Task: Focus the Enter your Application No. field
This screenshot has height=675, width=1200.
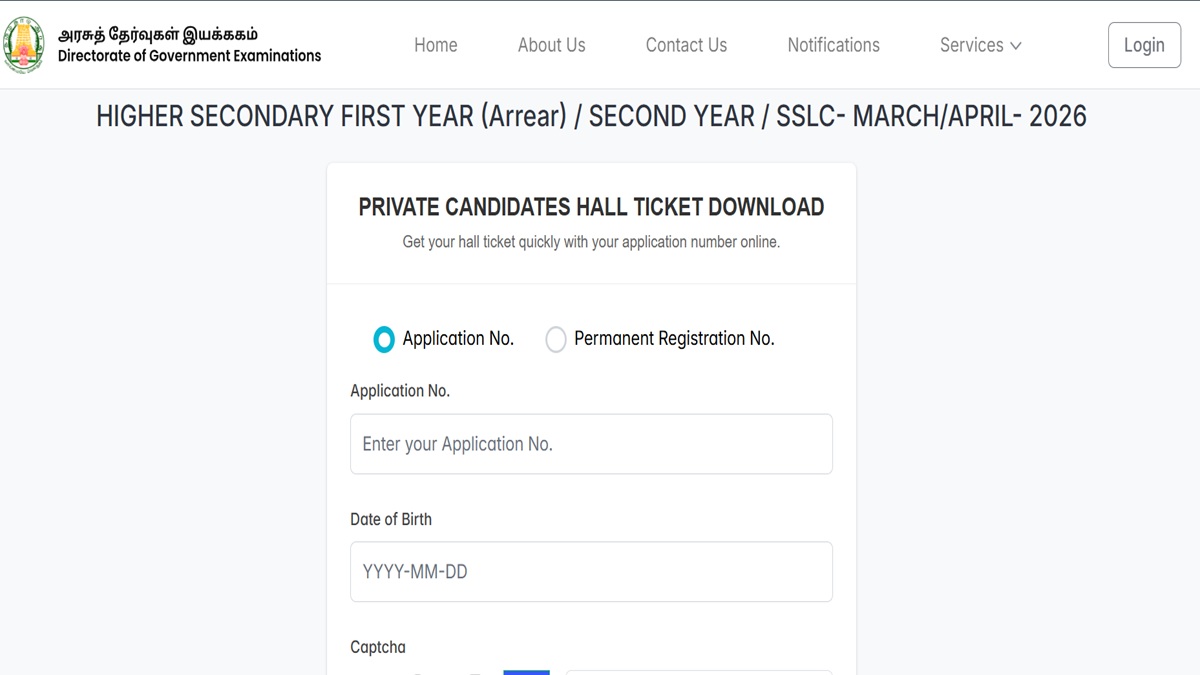Action: click(x=591, y=444)
